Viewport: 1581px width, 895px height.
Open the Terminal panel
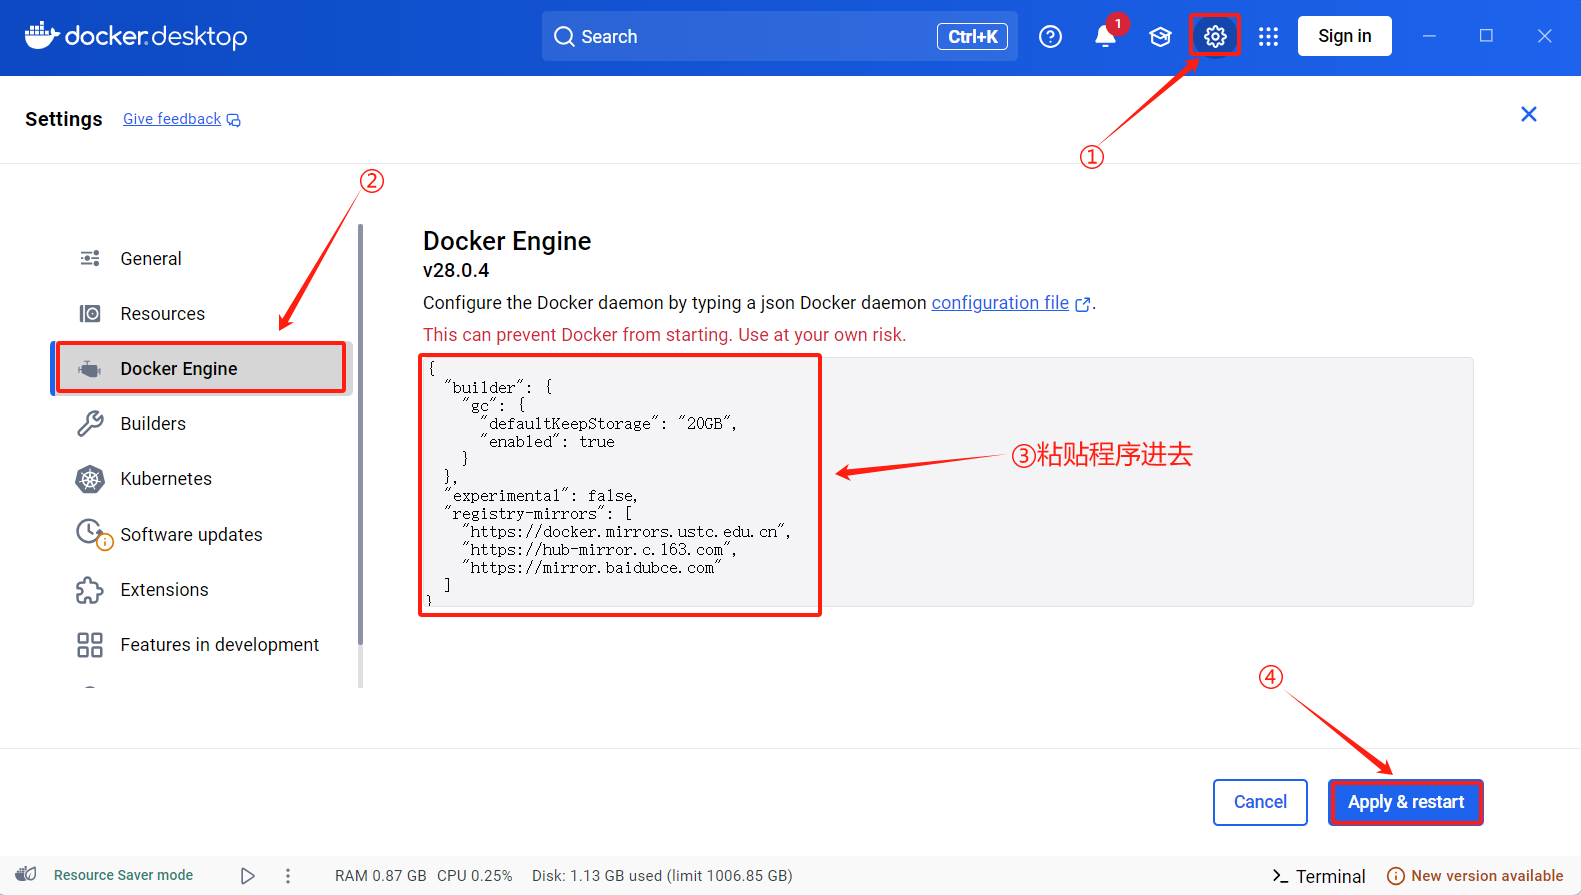pyautogui.click(x=1318, y=876)
